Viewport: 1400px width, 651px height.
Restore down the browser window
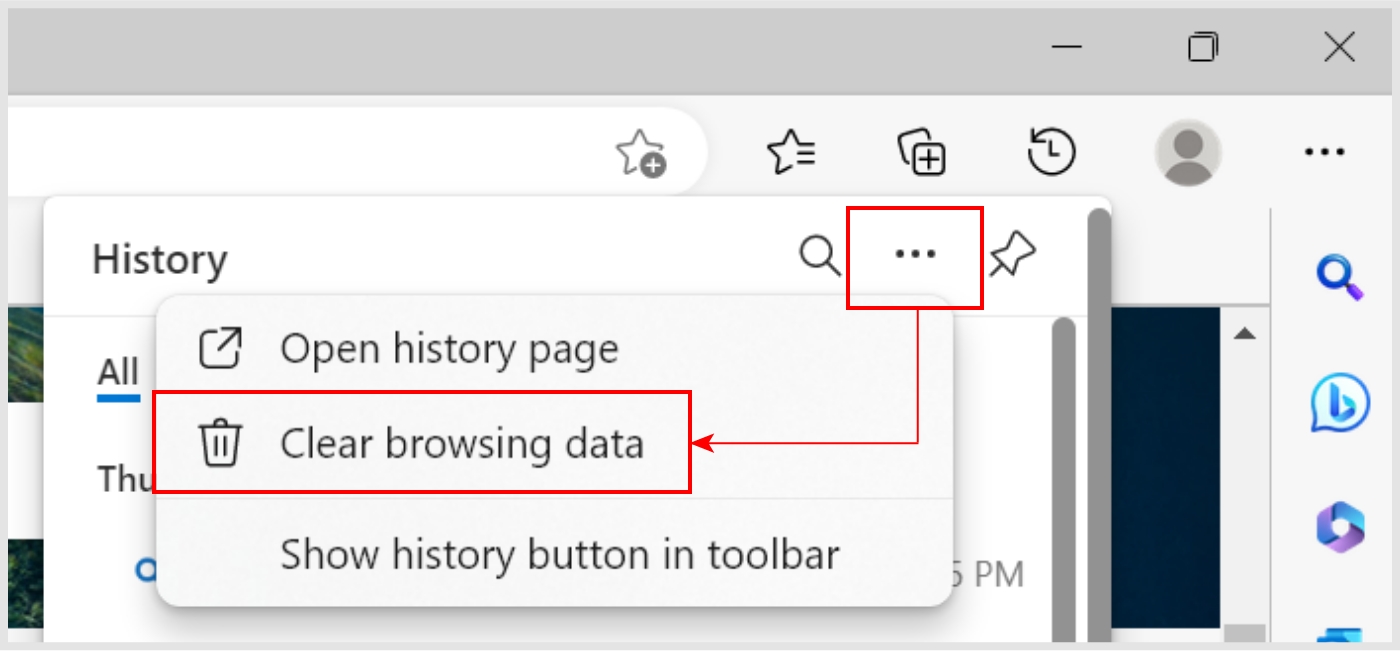pyautogui.click(x=1203, y=47)
